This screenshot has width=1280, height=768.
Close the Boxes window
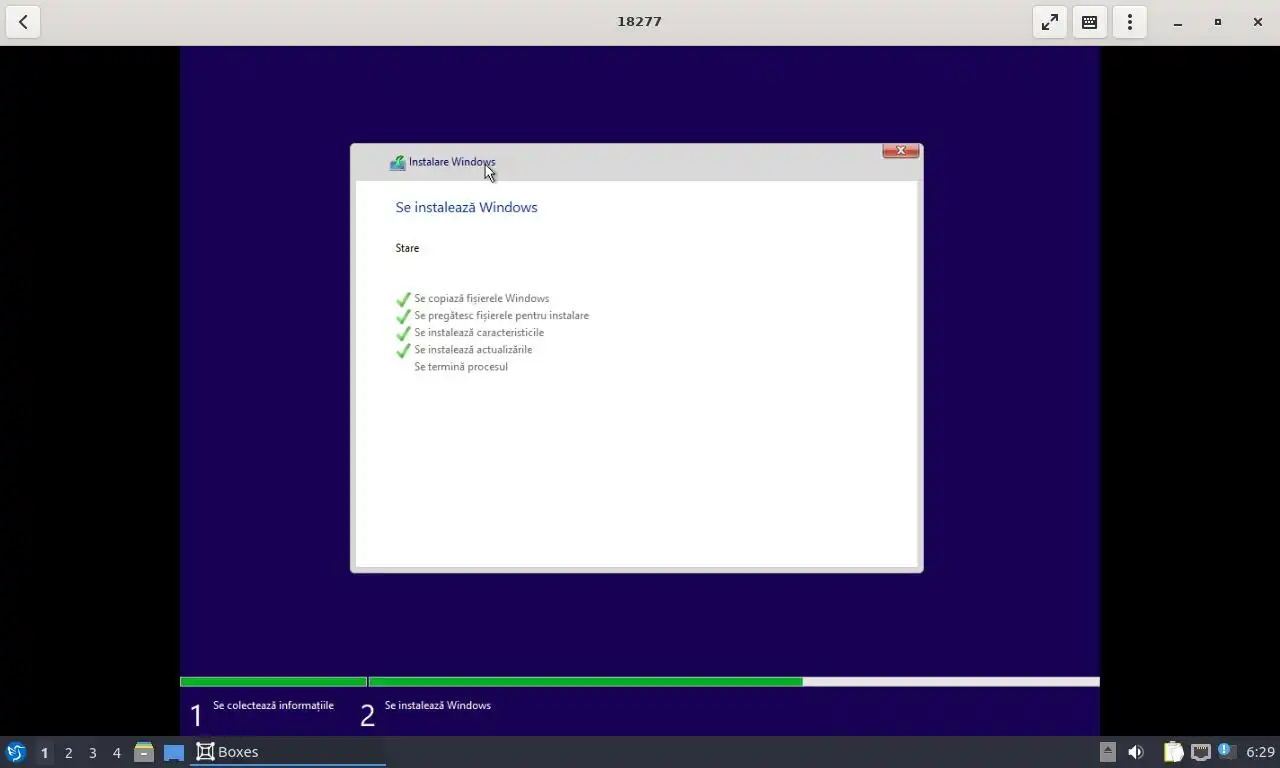coord(1258,22)
